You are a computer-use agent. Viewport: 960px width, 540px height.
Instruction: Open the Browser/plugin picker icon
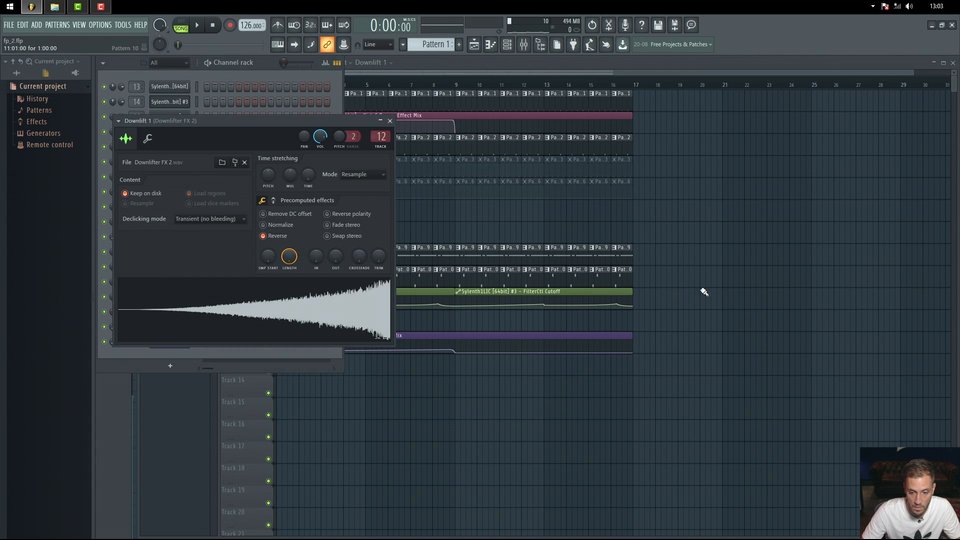click(x=540, y=44)
